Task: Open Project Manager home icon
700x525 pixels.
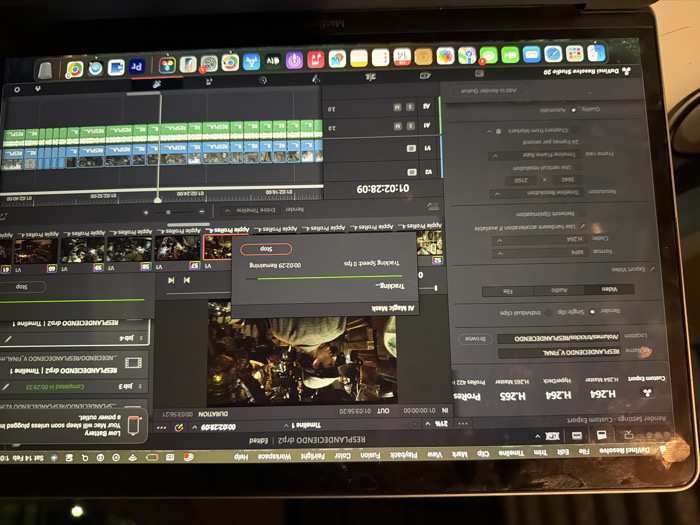Action: (38, 89)
